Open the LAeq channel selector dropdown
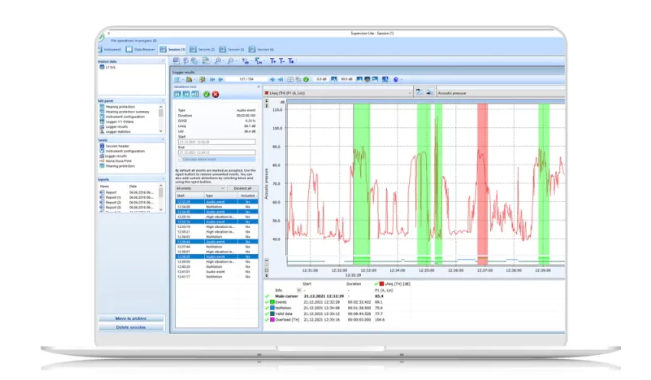This screenshot has height=380, width=651. click(338, 93)
